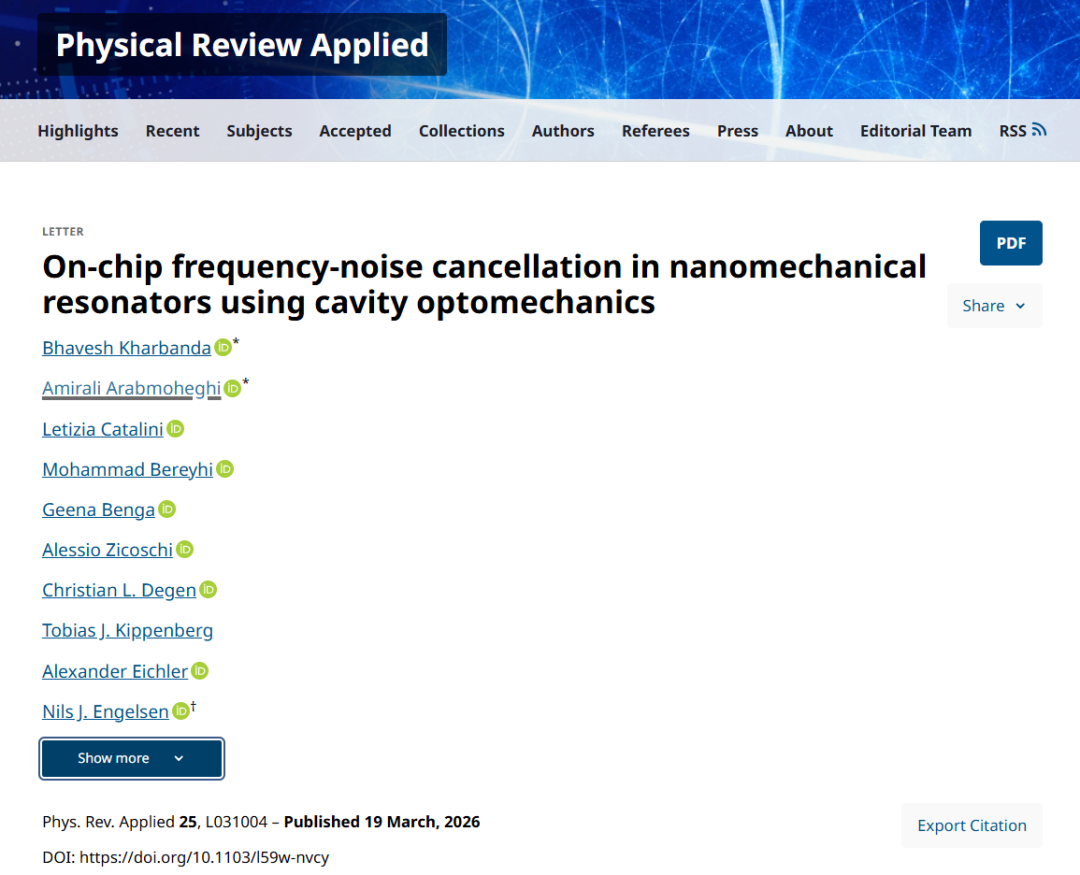Screen dimensions: 1080x875
Task: Open Christian L. Degen's ORCID icon
Action: click(x=208, y=590)
